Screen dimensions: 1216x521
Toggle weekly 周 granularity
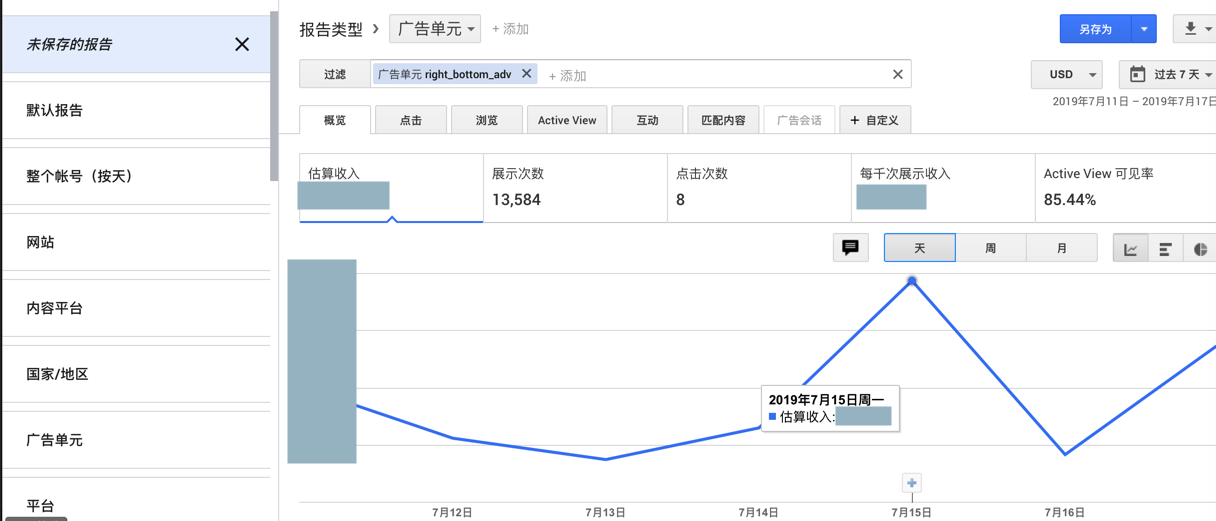pos(990,248)
